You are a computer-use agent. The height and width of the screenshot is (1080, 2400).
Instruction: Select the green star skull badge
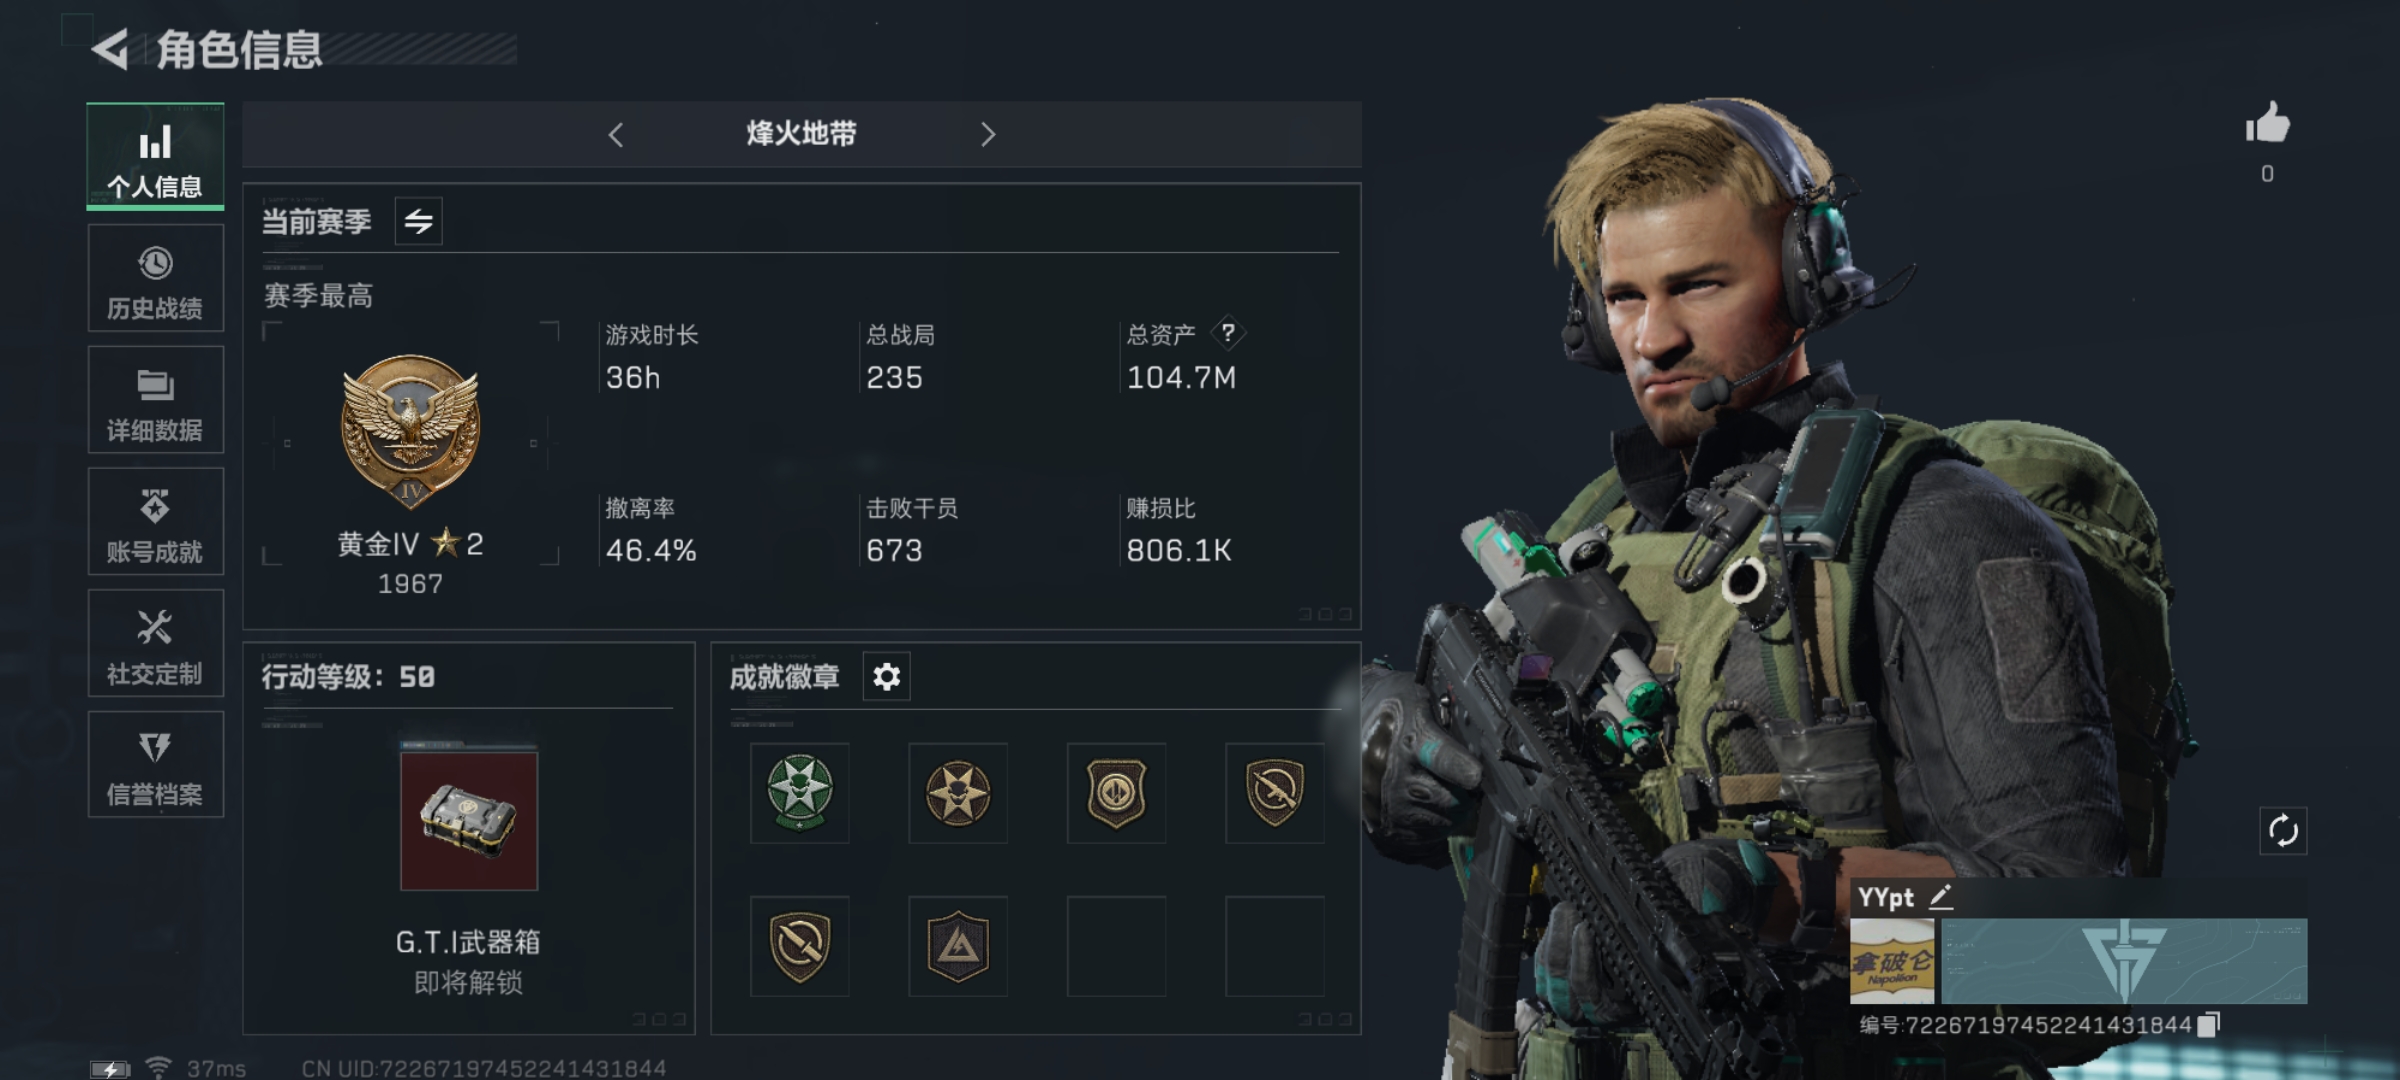pos(800,793)
